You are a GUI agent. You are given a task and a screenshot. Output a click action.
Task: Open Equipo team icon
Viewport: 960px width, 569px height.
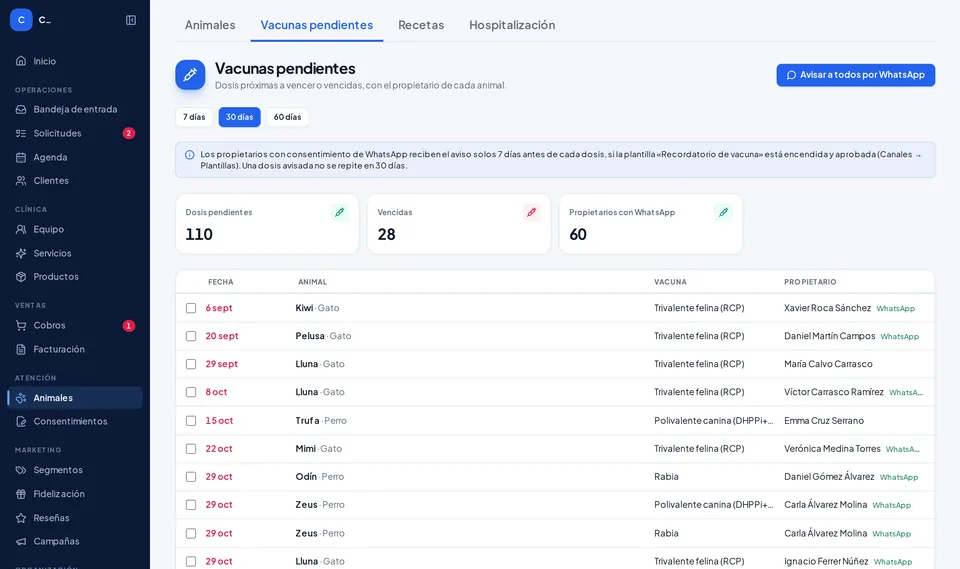click(21, 229)
